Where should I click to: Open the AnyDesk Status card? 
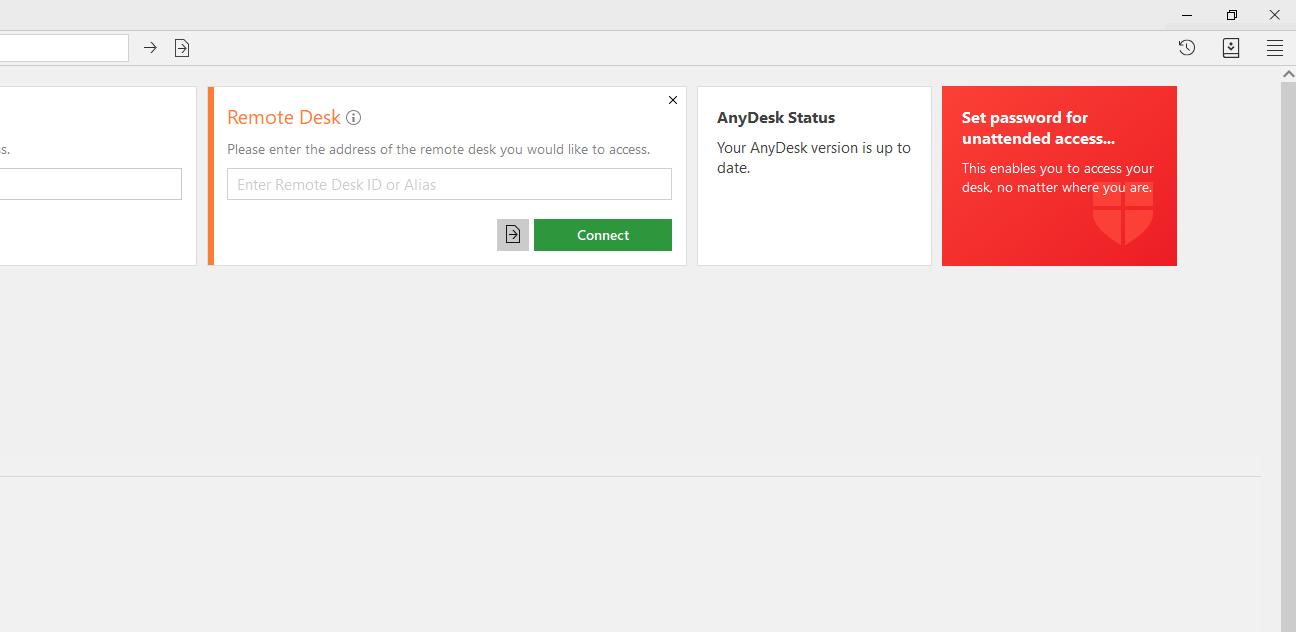coord(814,176)
